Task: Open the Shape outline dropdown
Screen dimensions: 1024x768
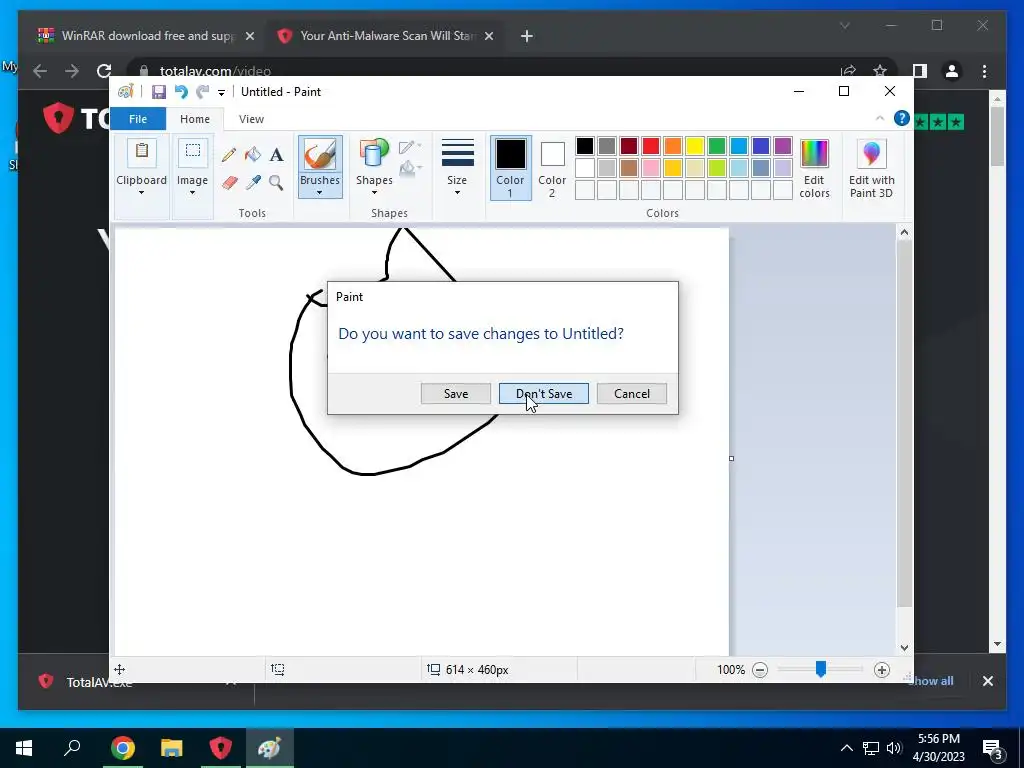Action: 409,146
